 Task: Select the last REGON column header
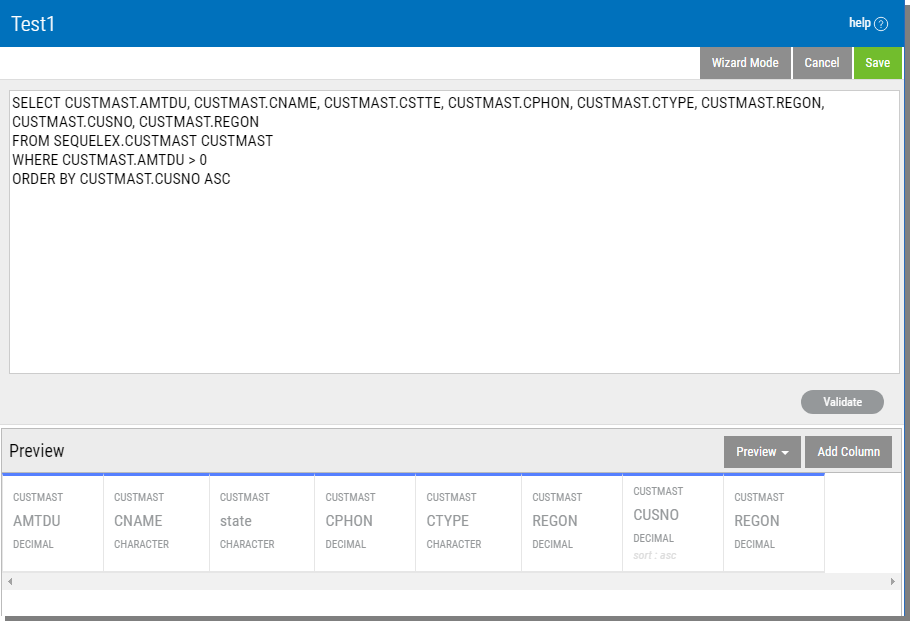point(774,521)
